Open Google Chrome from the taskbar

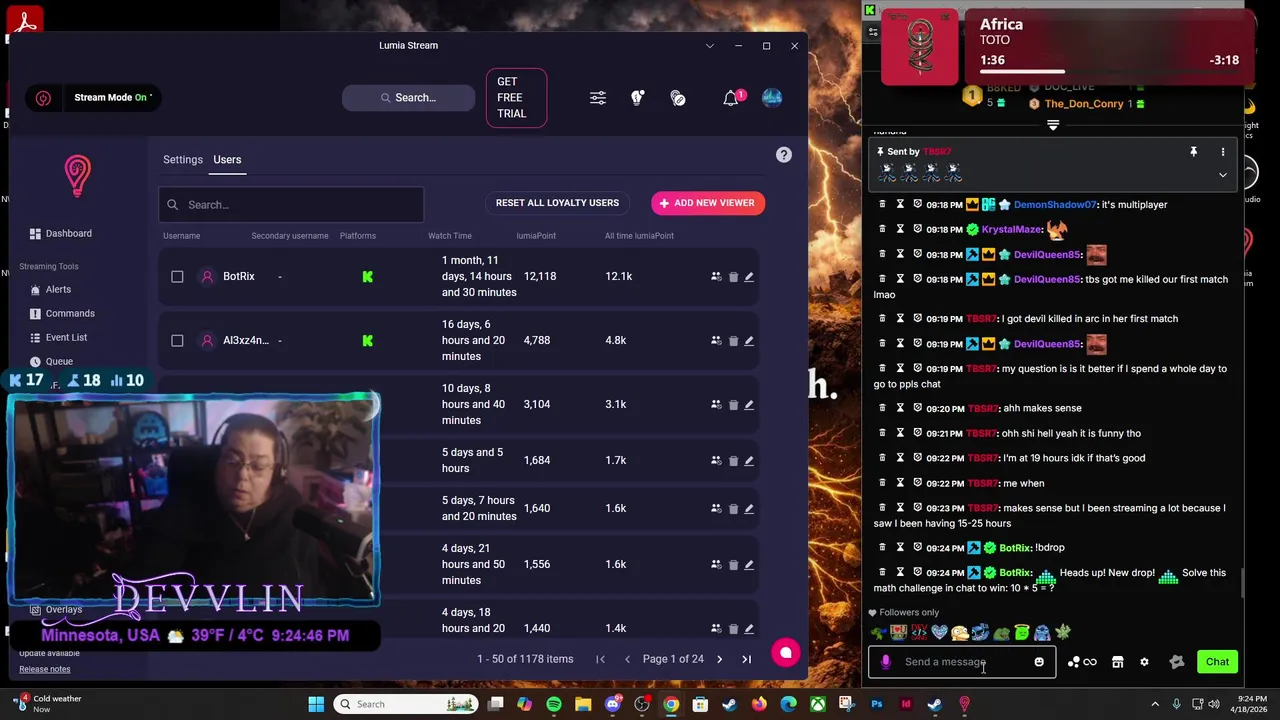(x=671, y=704)
